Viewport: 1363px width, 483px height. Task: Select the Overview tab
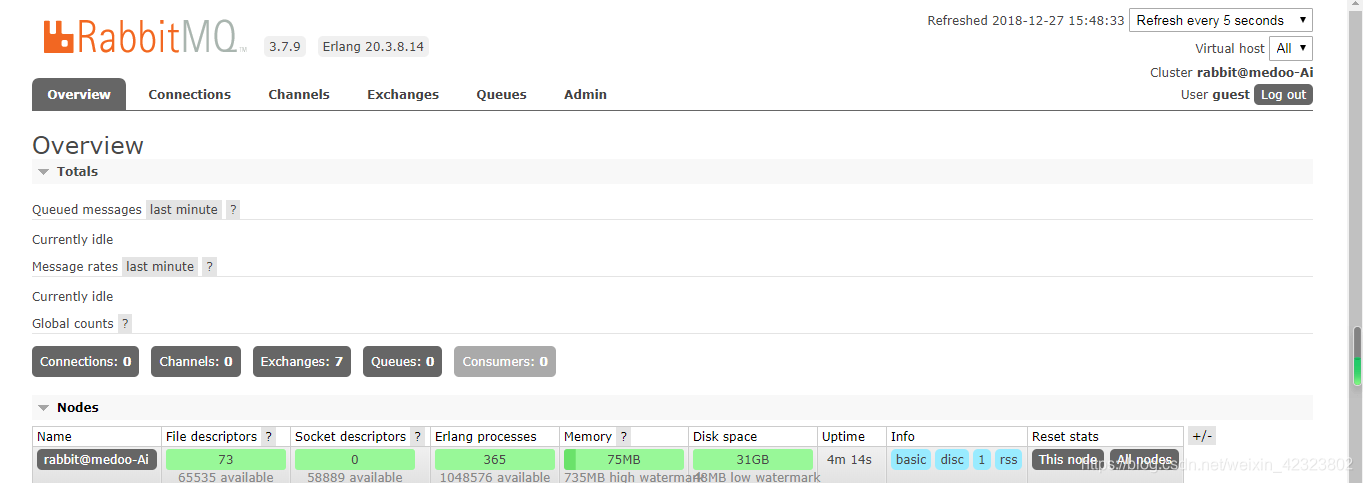(x=79, y=94)
